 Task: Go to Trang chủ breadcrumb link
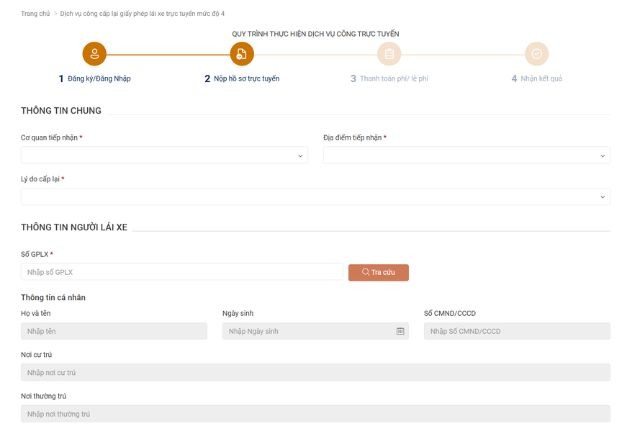pos(36,12)
